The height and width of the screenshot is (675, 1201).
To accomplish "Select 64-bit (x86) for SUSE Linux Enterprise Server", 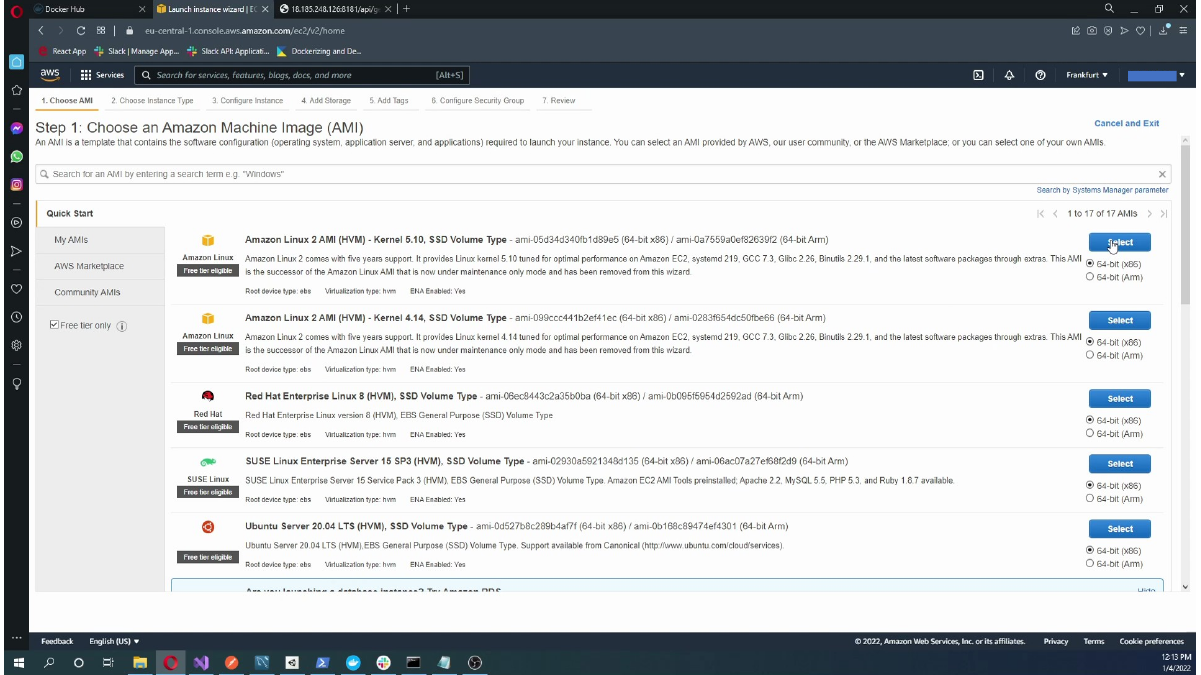I will [1090, 486].
